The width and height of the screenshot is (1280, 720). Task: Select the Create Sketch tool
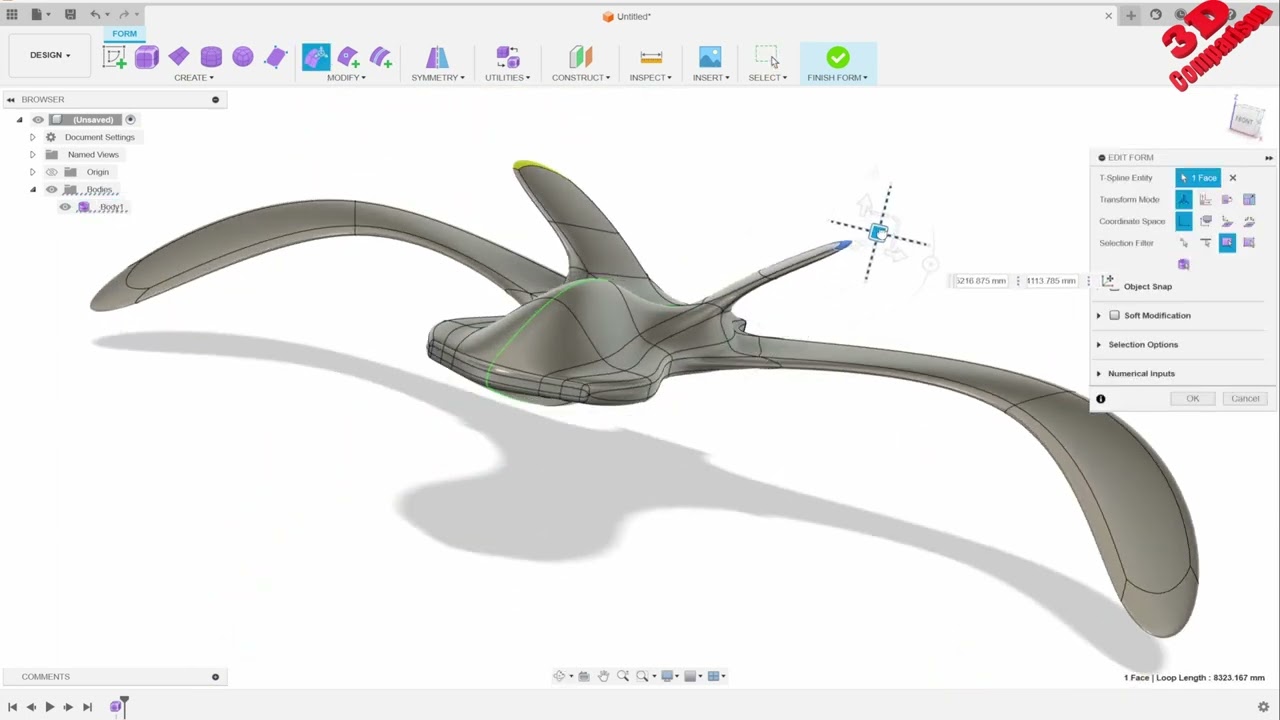point(114,57)
